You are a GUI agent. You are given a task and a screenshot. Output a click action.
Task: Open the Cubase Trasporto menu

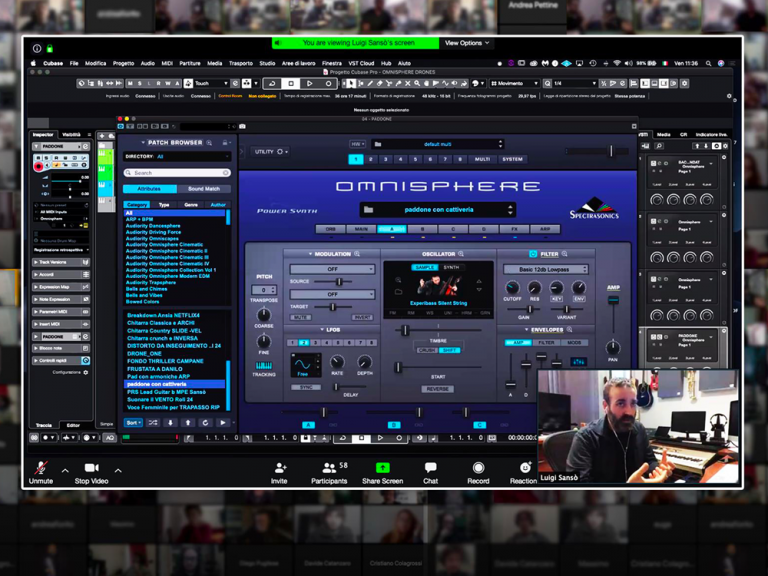tap(240, 63)
